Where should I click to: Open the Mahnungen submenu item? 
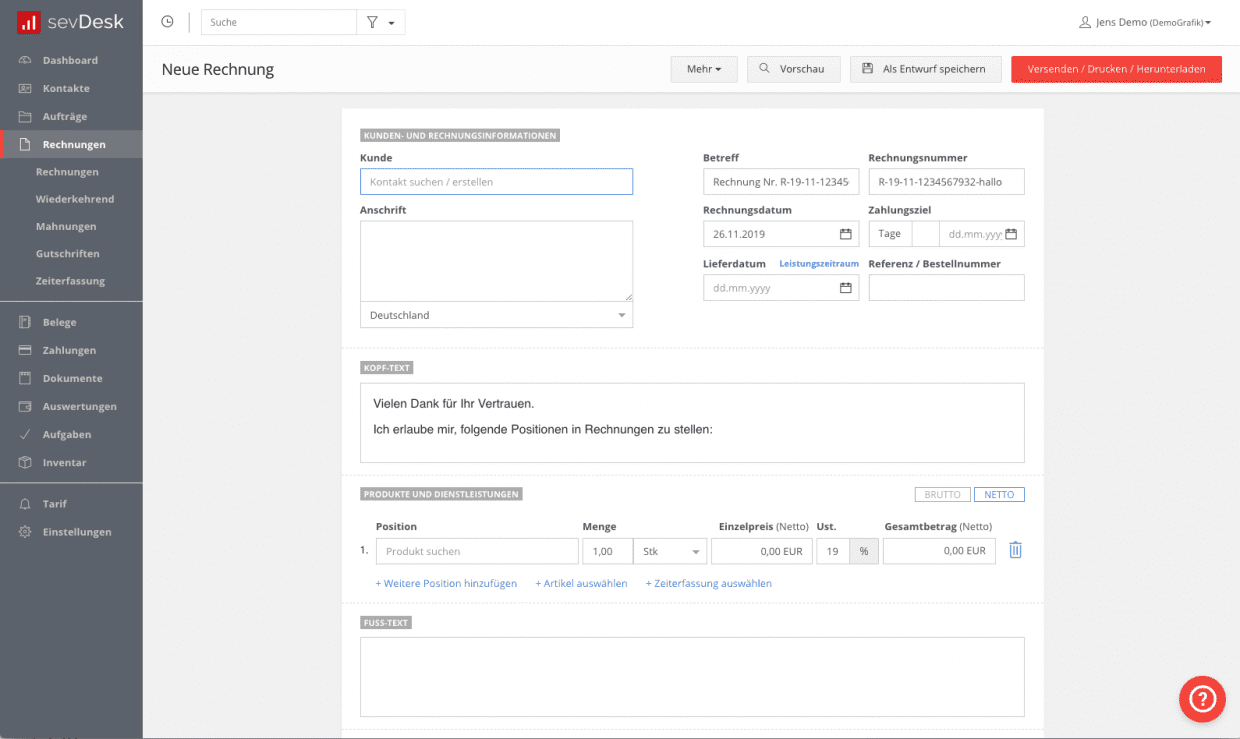[66, 227]
